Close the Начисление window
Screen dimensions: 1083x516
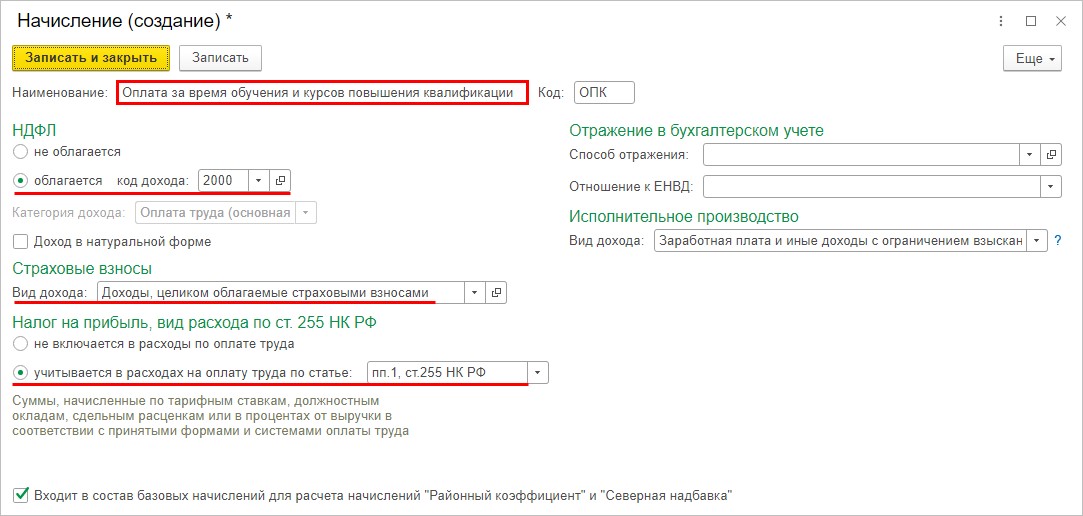click(x=1061, y=21)
